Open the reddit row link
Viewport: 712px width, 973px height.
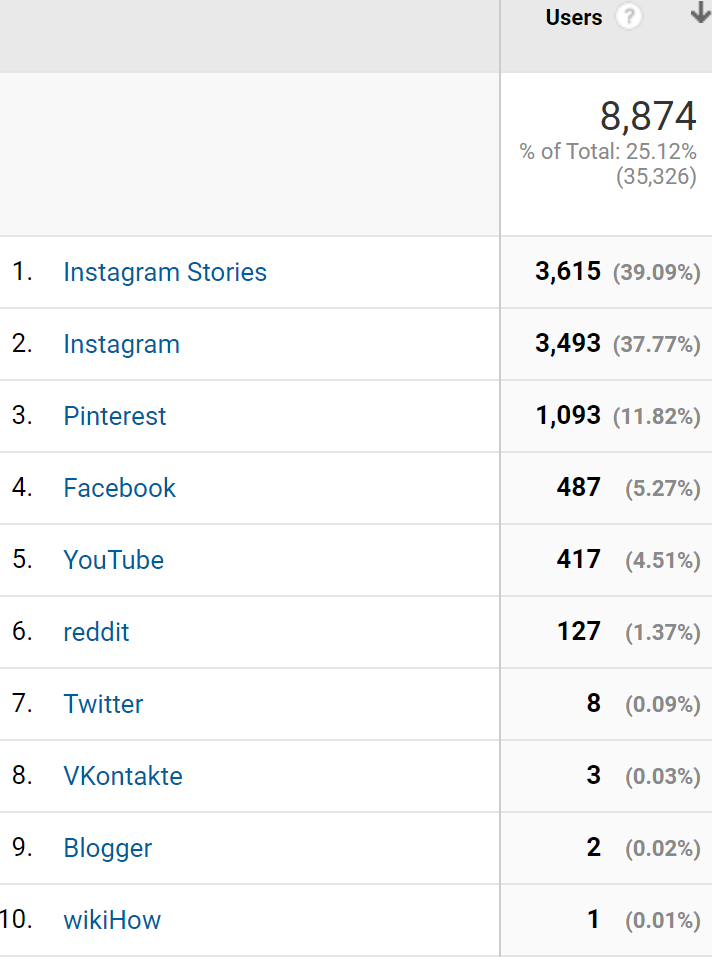(x=96, y=632)
